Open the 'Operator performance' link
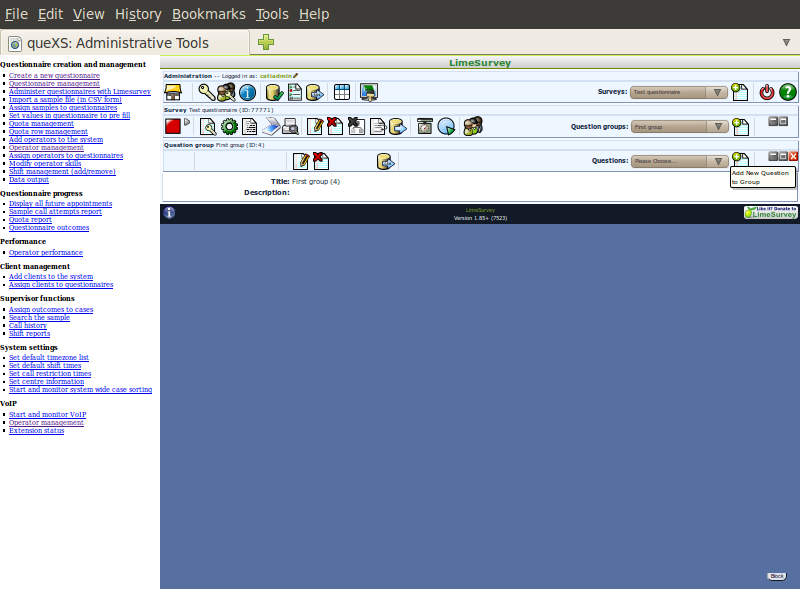This screenshot has width=800, height=589. (x=46, y=253)
